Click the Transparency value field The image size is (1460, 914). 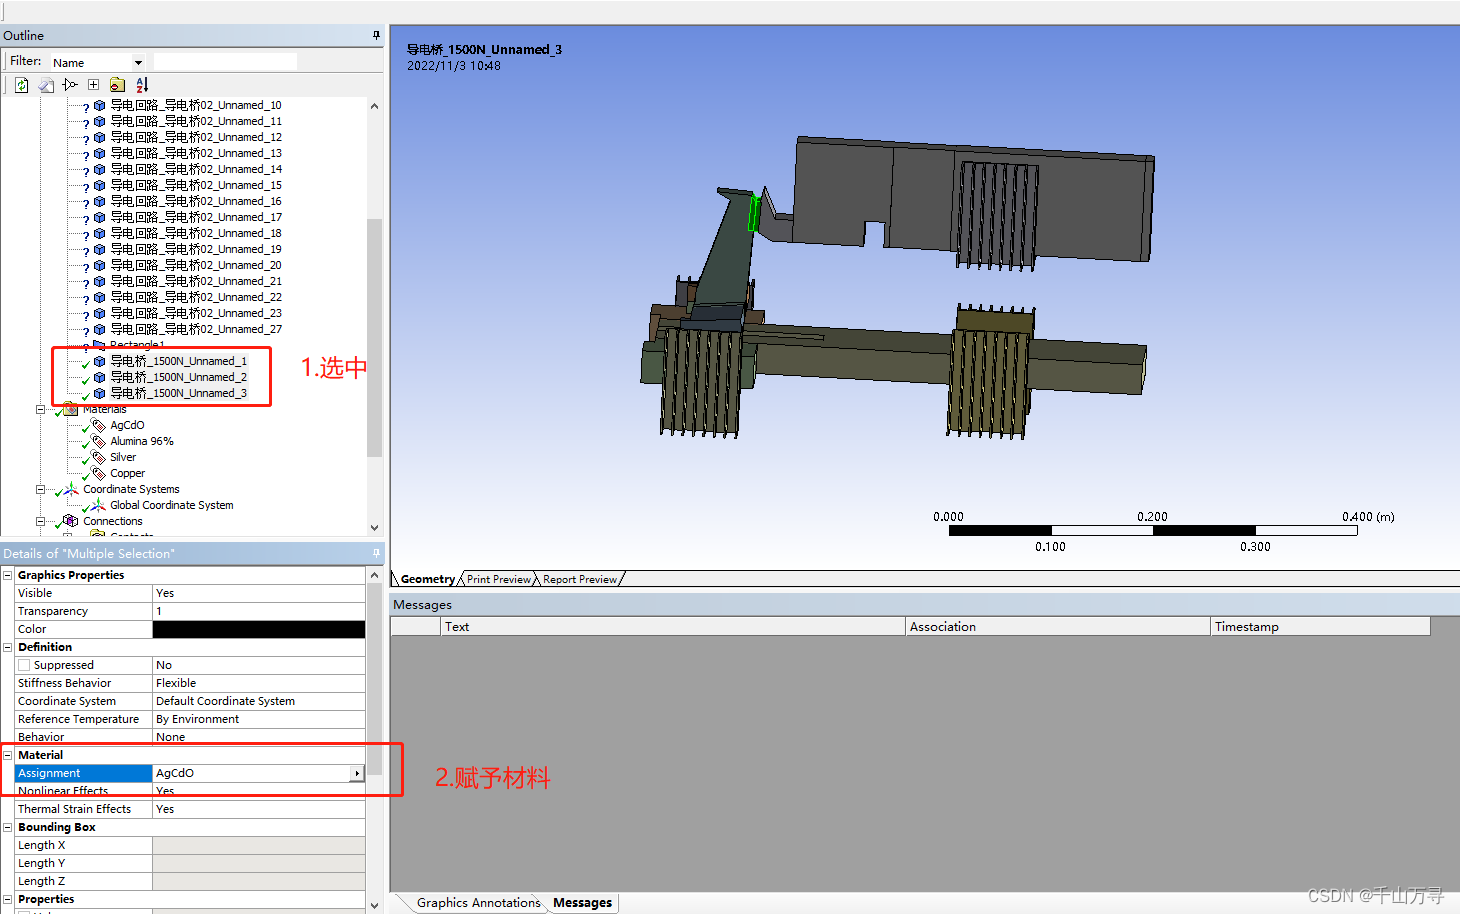259,611
